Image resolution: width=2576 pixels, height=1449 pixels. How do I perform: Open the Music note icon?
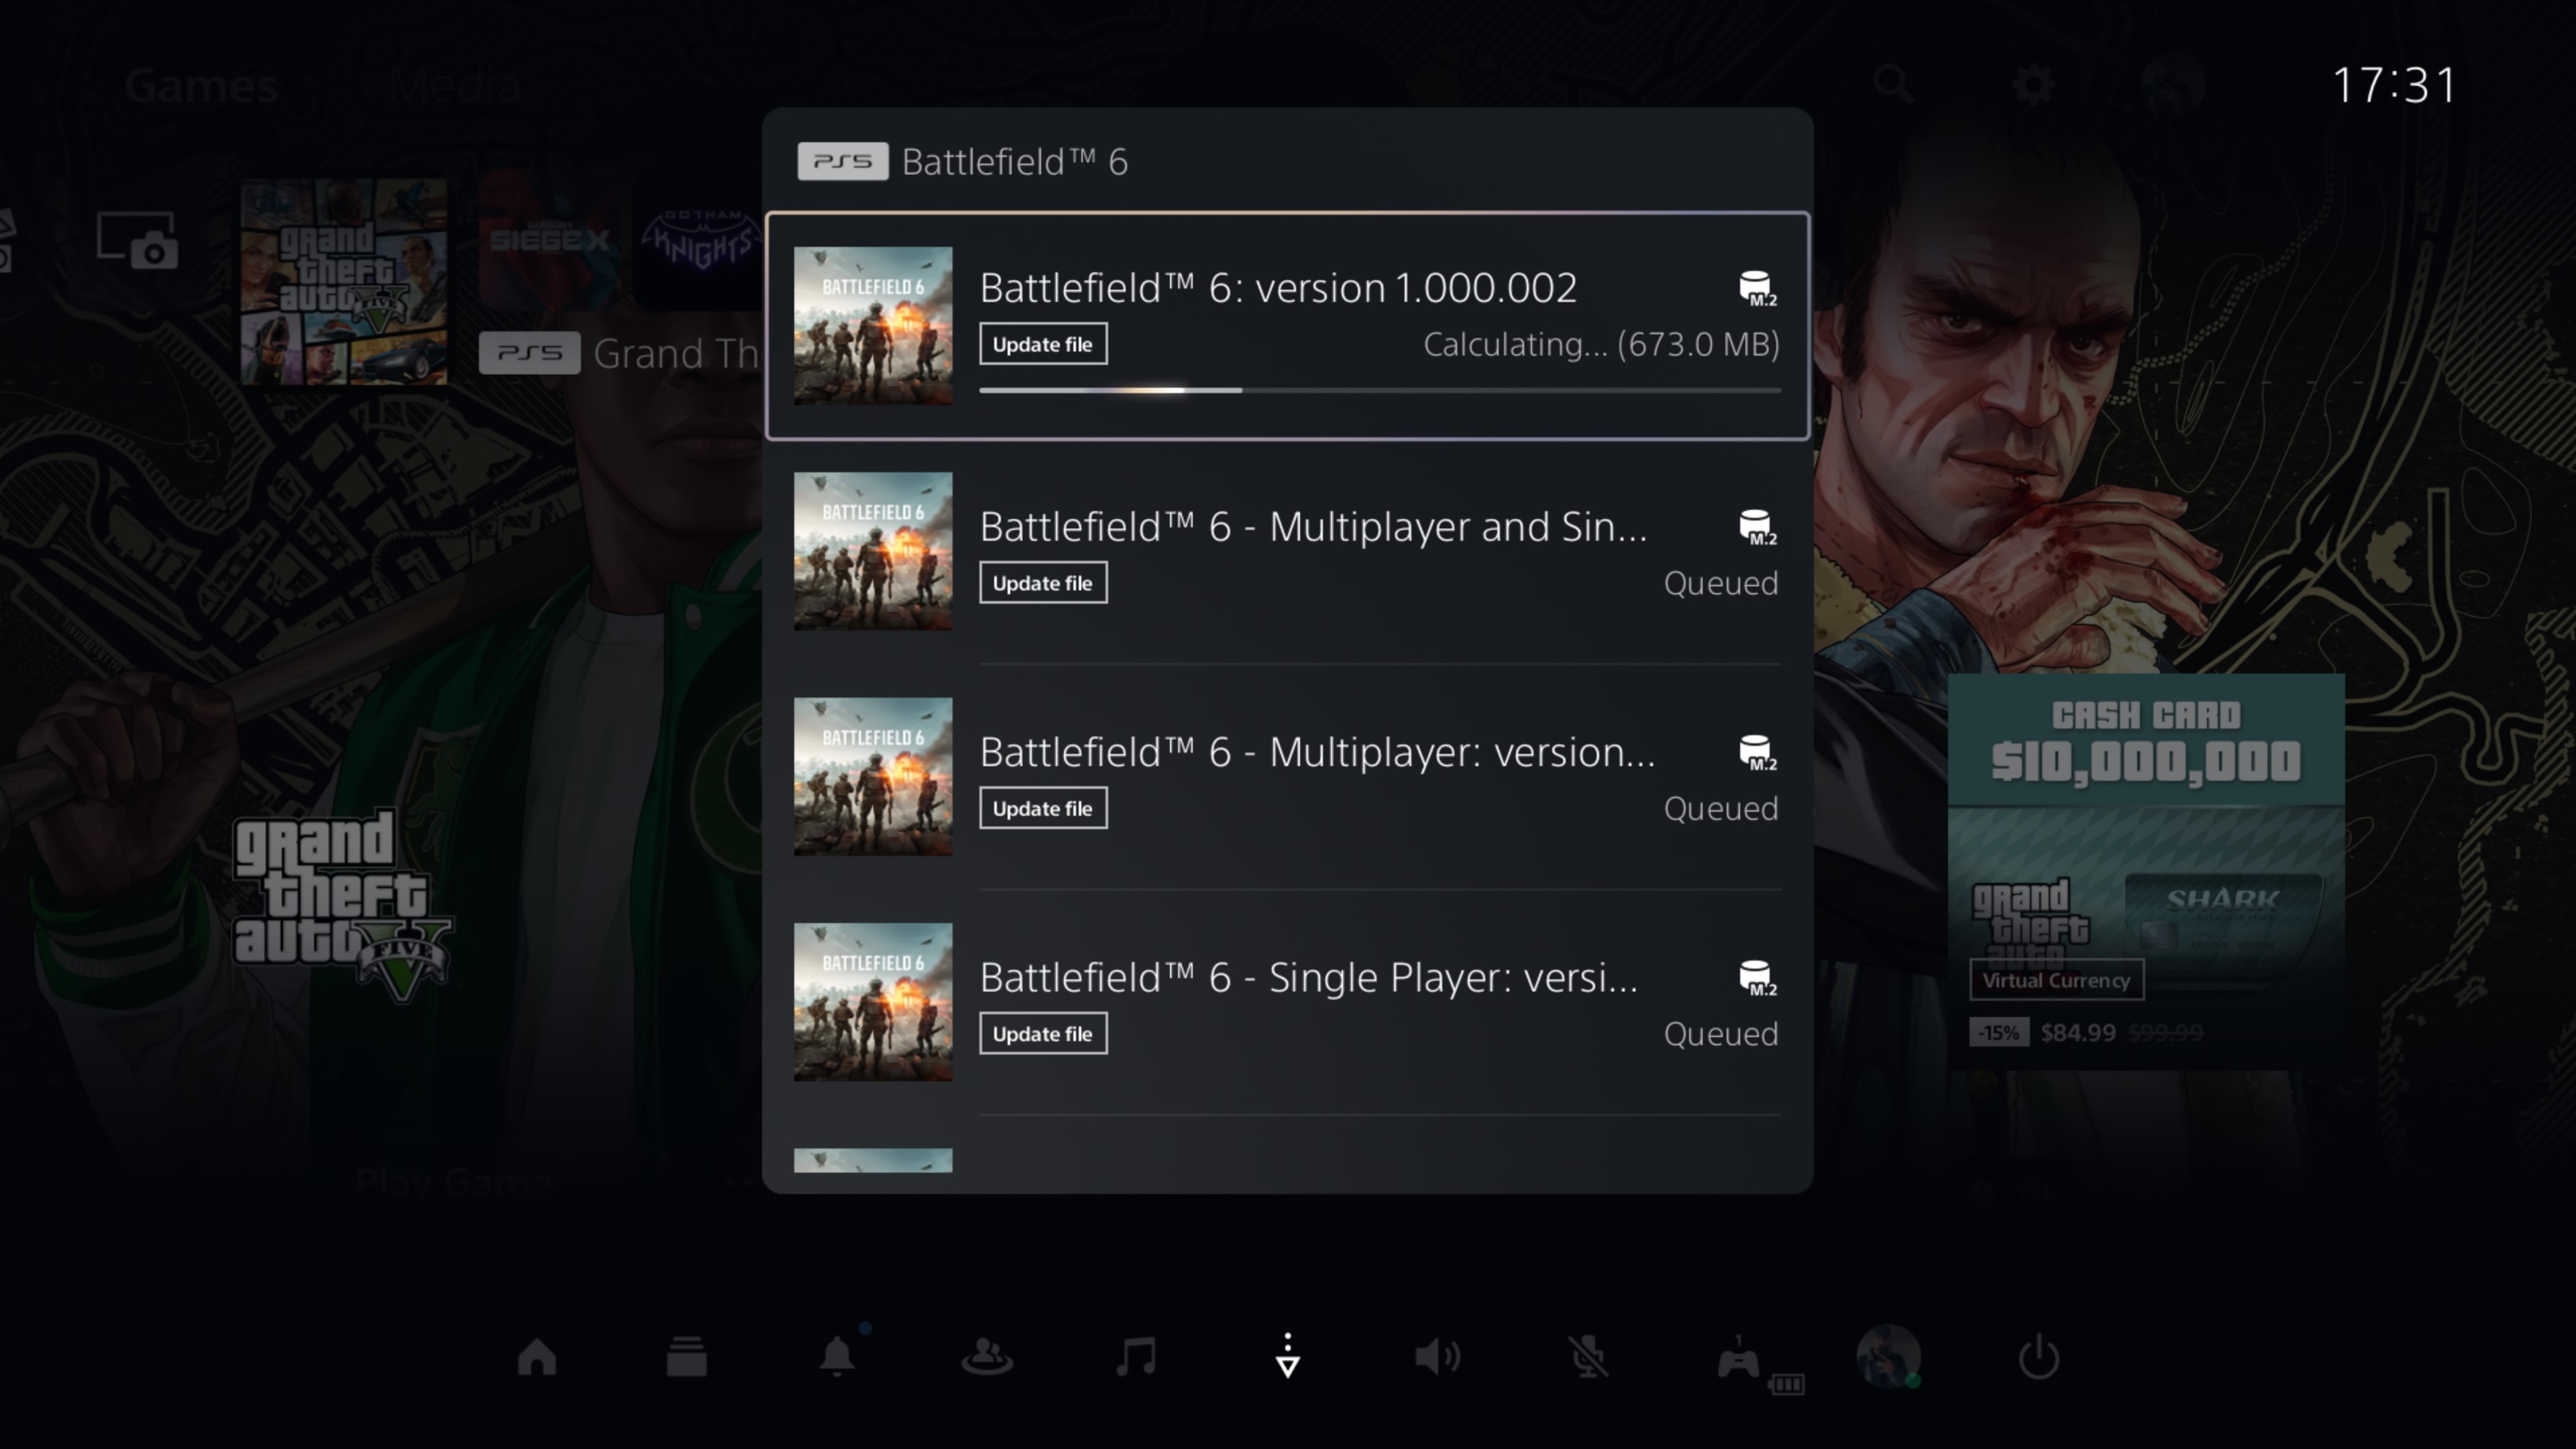click(1137, 1357)
